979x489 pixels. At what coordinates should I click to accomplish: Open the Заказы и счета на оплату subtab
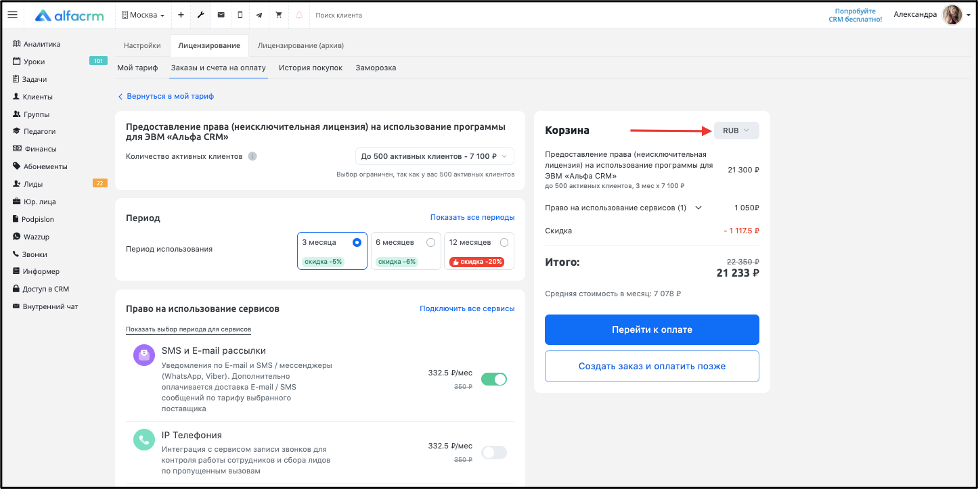(219, 67)
